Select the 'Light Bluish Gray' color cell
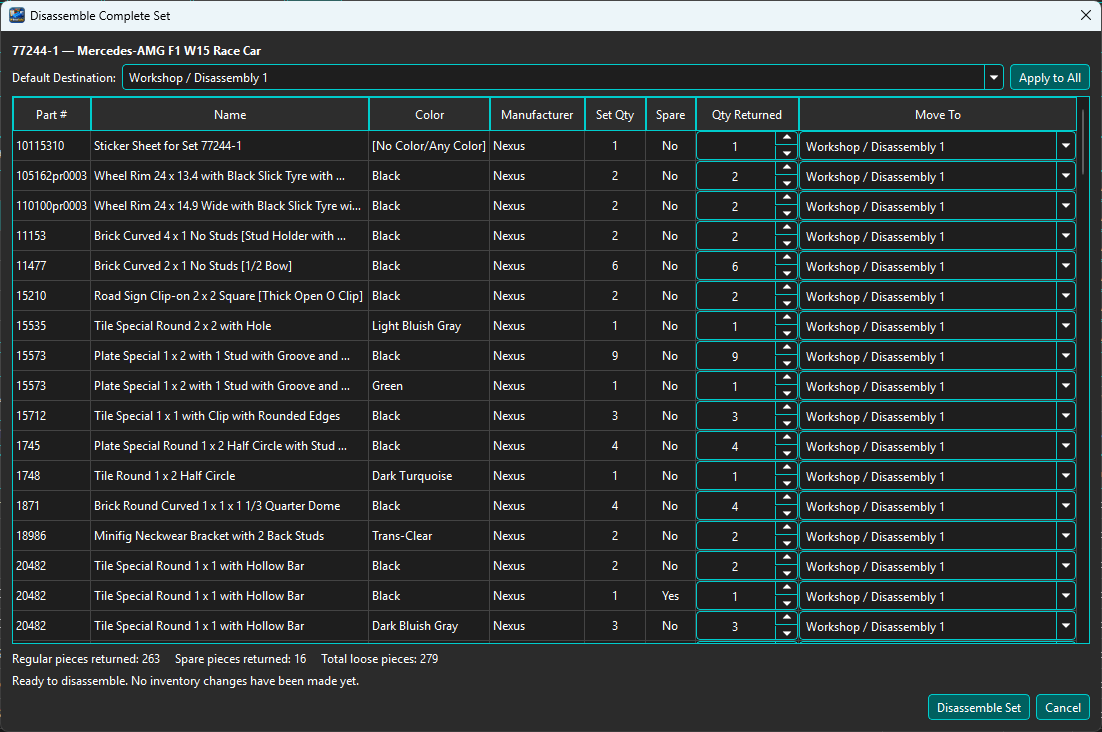Viewport: 1102px width, 732px height. (x=429, y=326)
